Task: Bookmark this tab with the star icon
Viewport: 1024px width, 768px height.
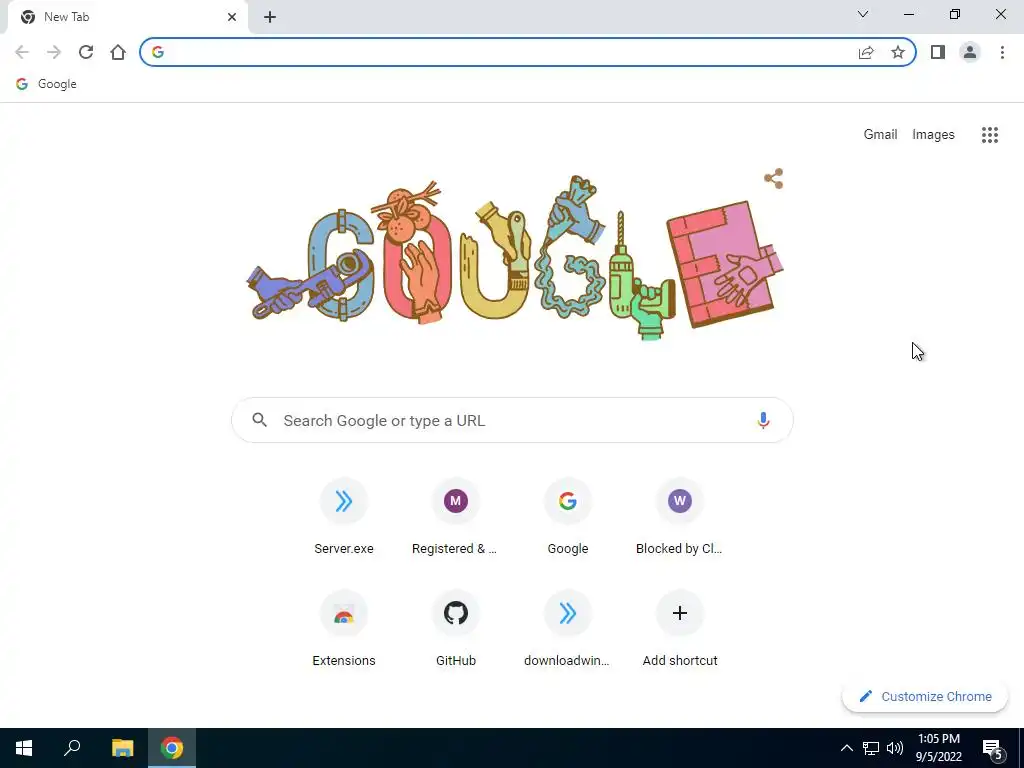Action: pos(898,52)
